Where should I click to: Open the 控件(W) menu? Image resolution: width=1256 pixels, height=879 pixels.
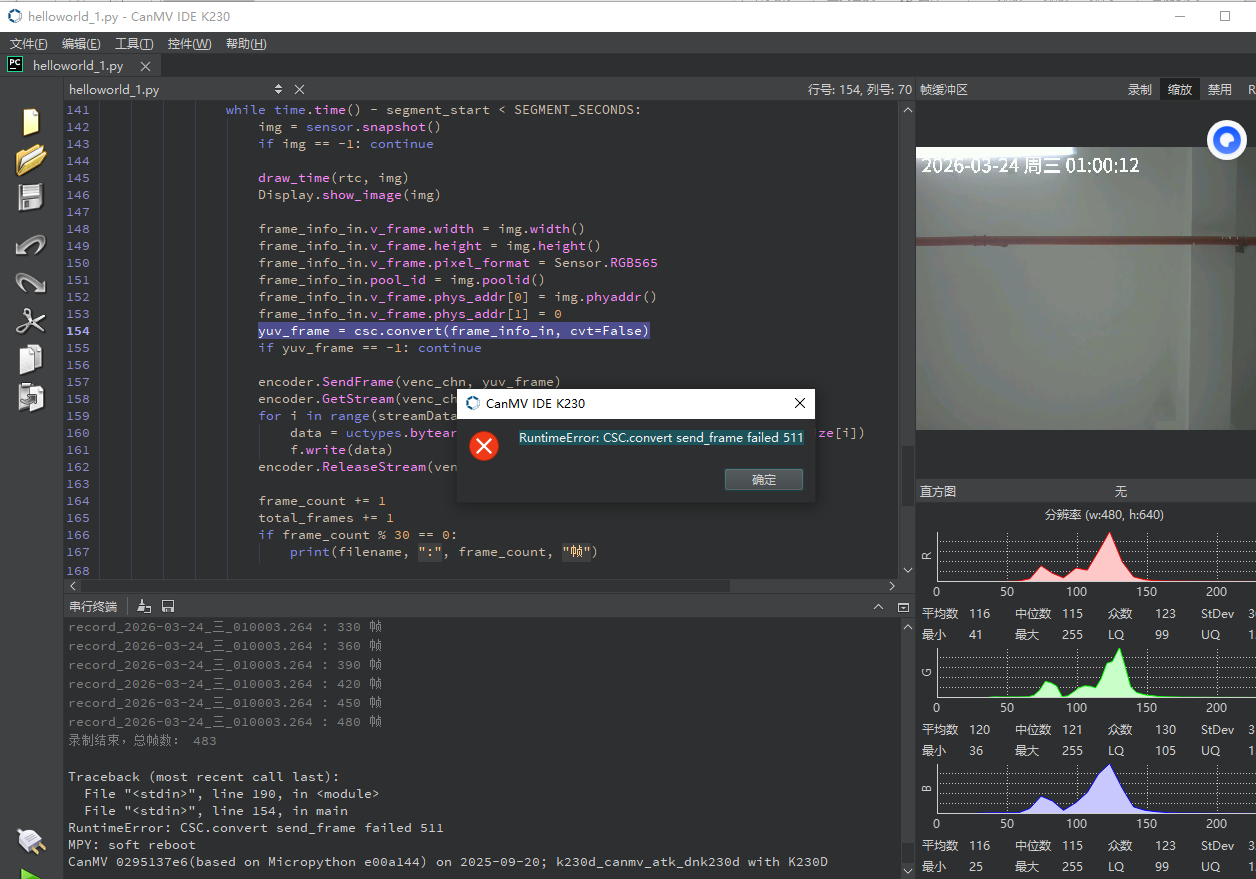tap(189, 44)
